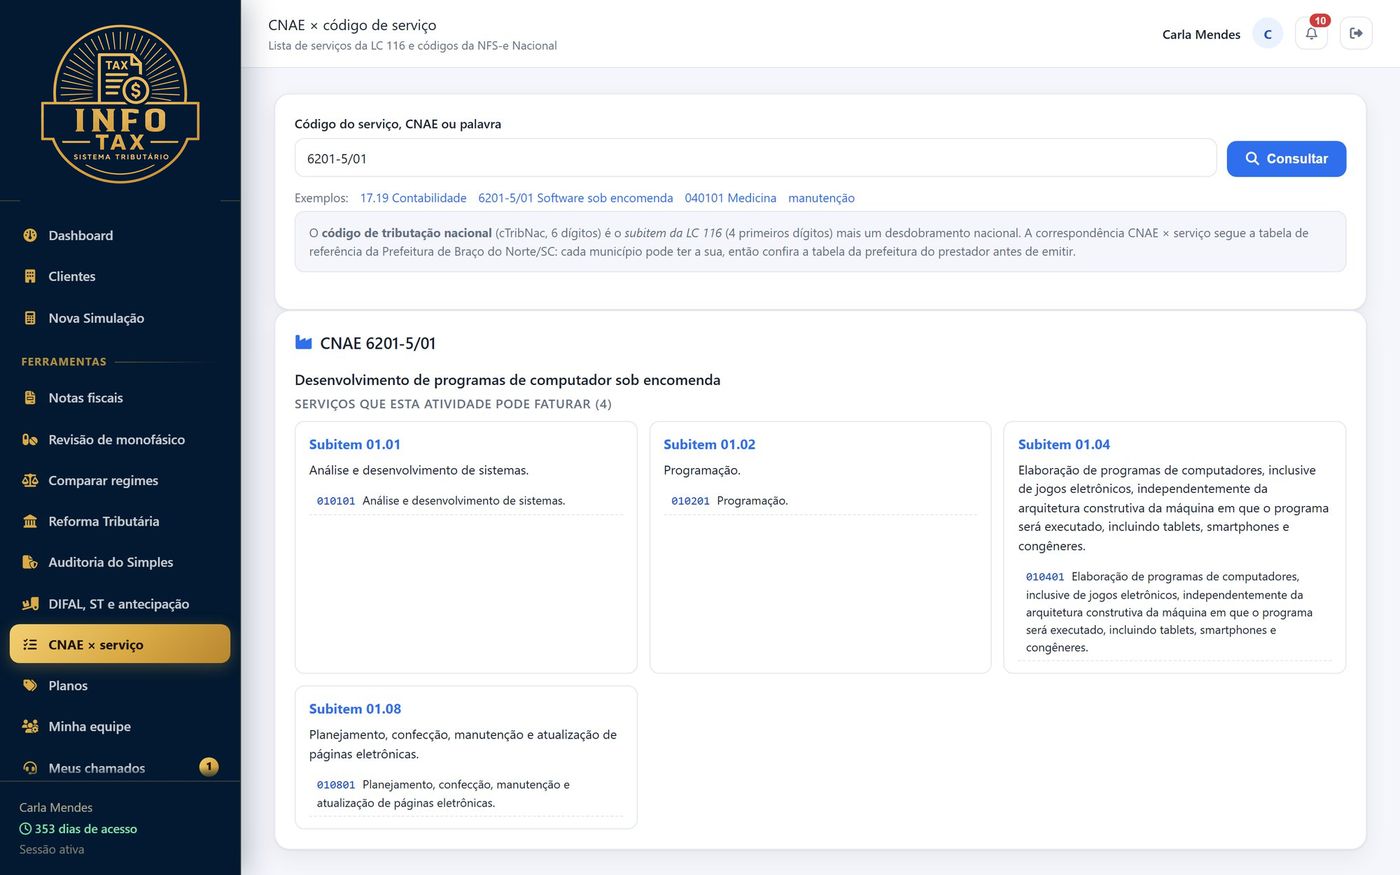This screenshot has height=875, width=1400.
Task: Click the Nova Simulação calculator icon
Action: click(x=30, y=318)
